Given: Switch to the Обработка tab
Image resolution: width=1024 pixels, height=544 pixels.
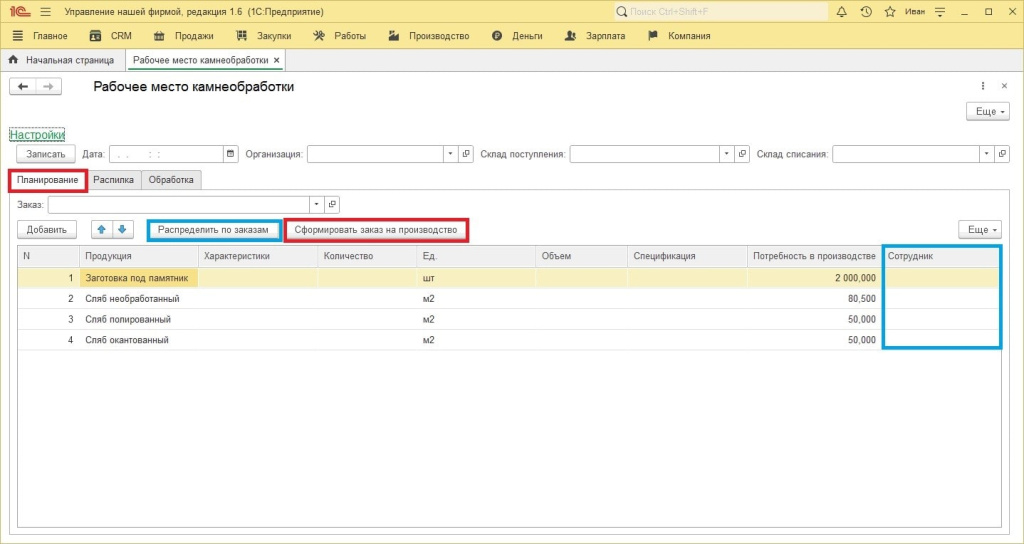Looking at the screenshot, I should [171, 180].
